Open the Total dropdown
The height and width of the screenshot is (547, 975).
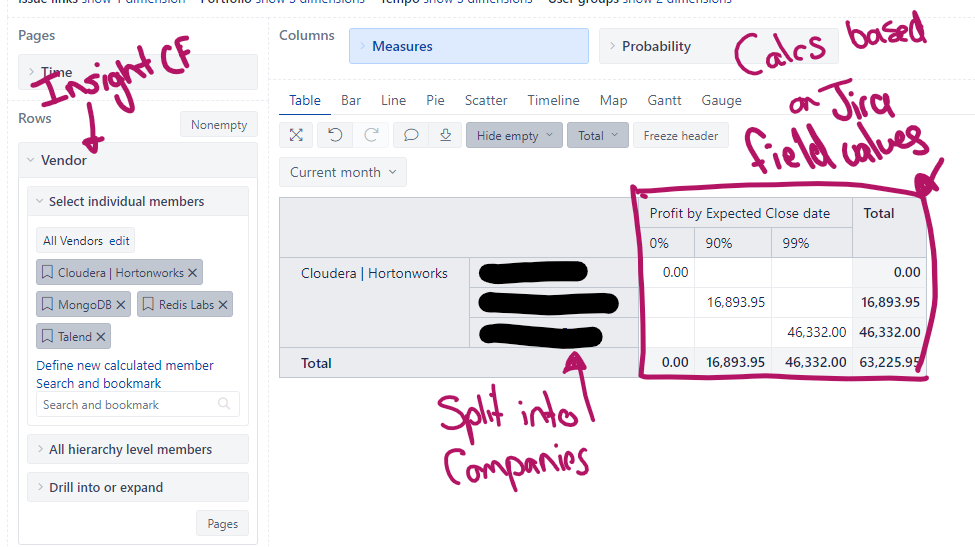(x=598, y=136)
